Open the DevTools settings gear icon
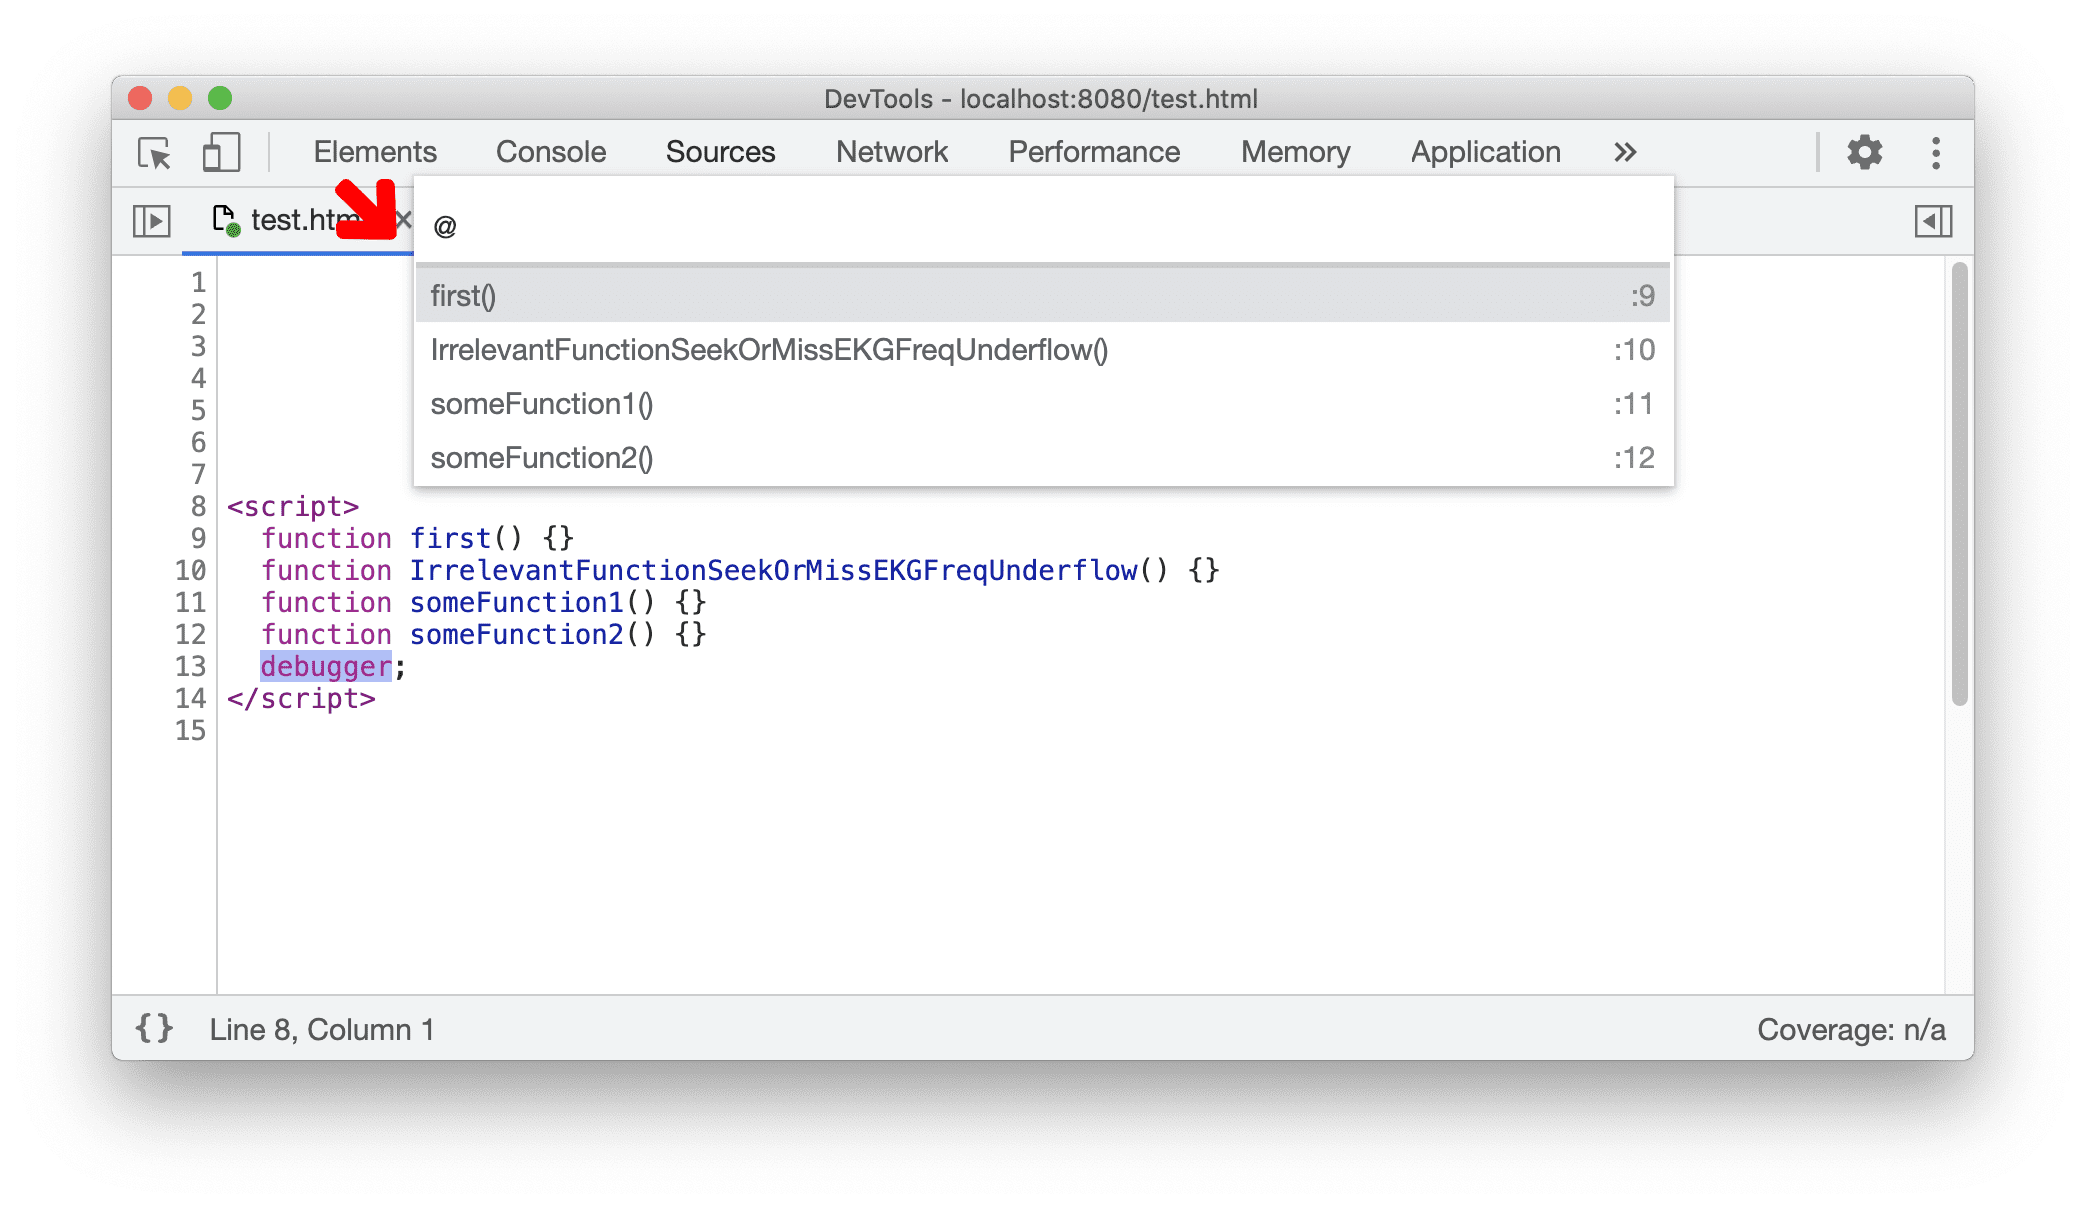2086x1208 pixels. (1865, 151)
